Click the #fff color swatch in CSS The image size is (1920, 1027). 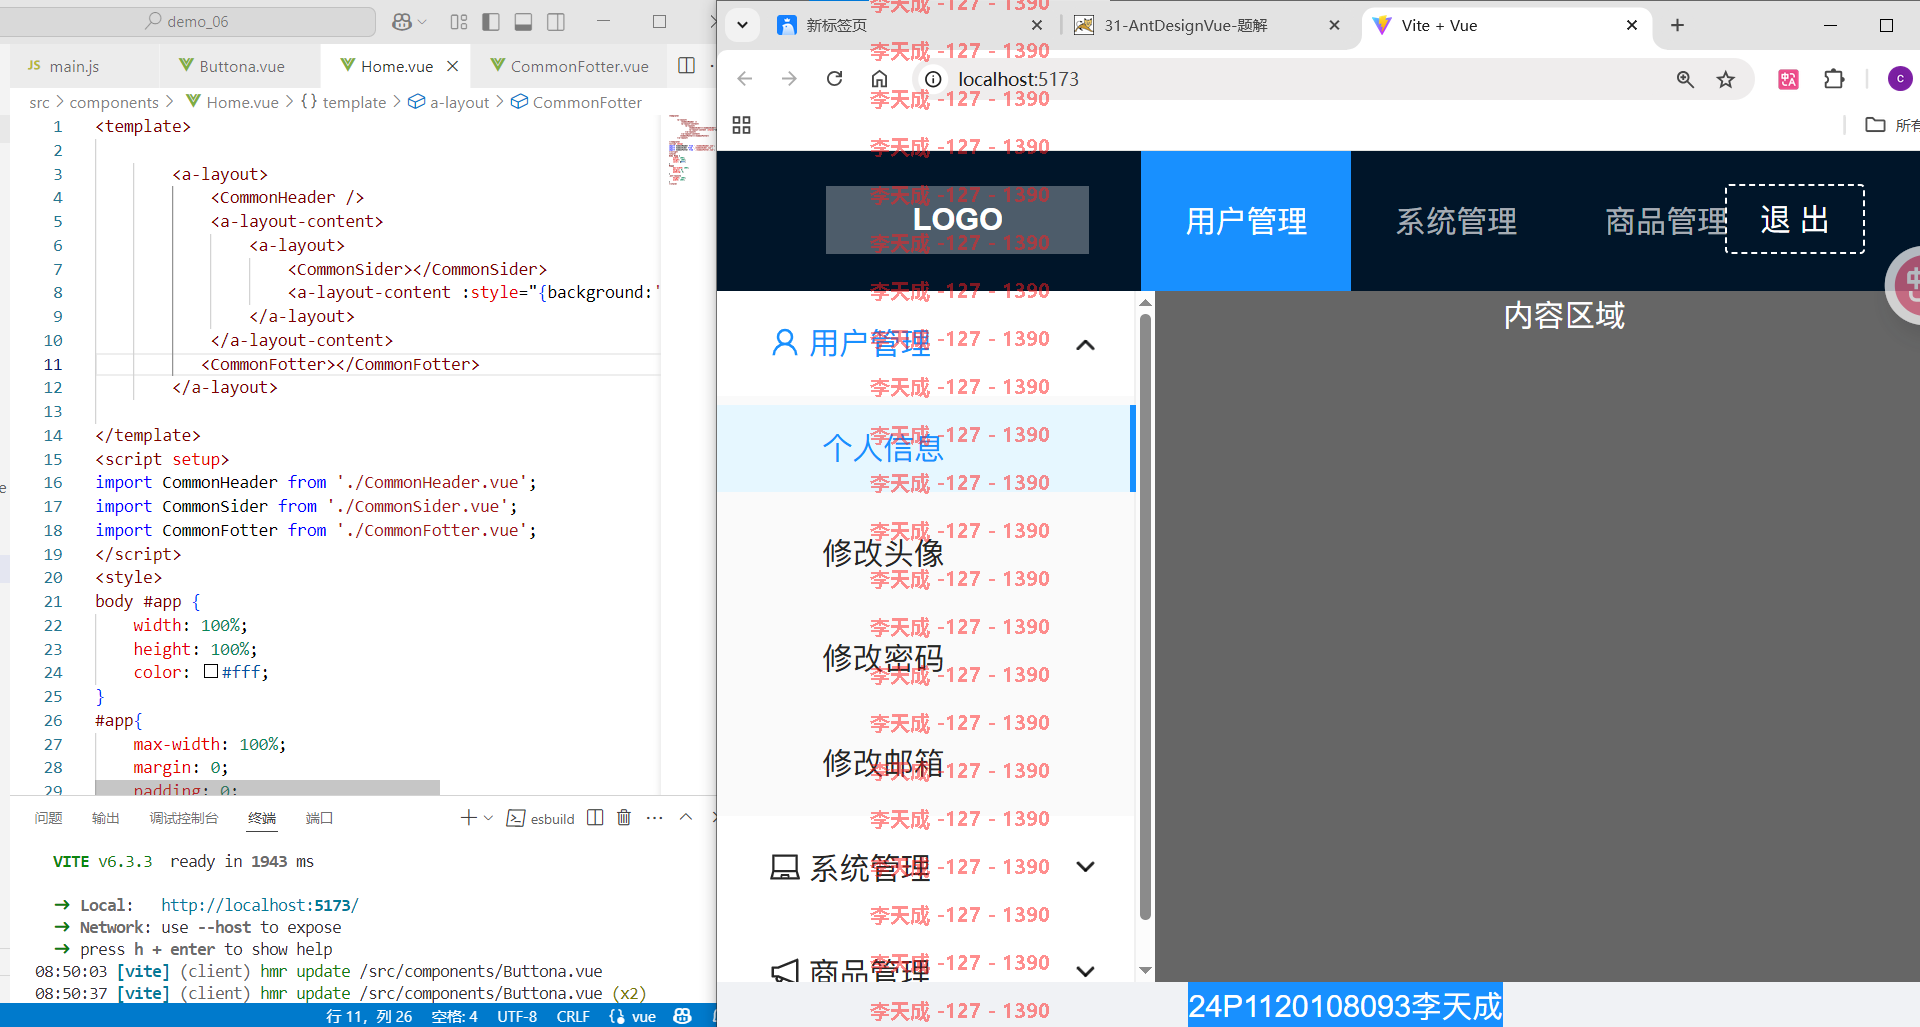(211, 672)
